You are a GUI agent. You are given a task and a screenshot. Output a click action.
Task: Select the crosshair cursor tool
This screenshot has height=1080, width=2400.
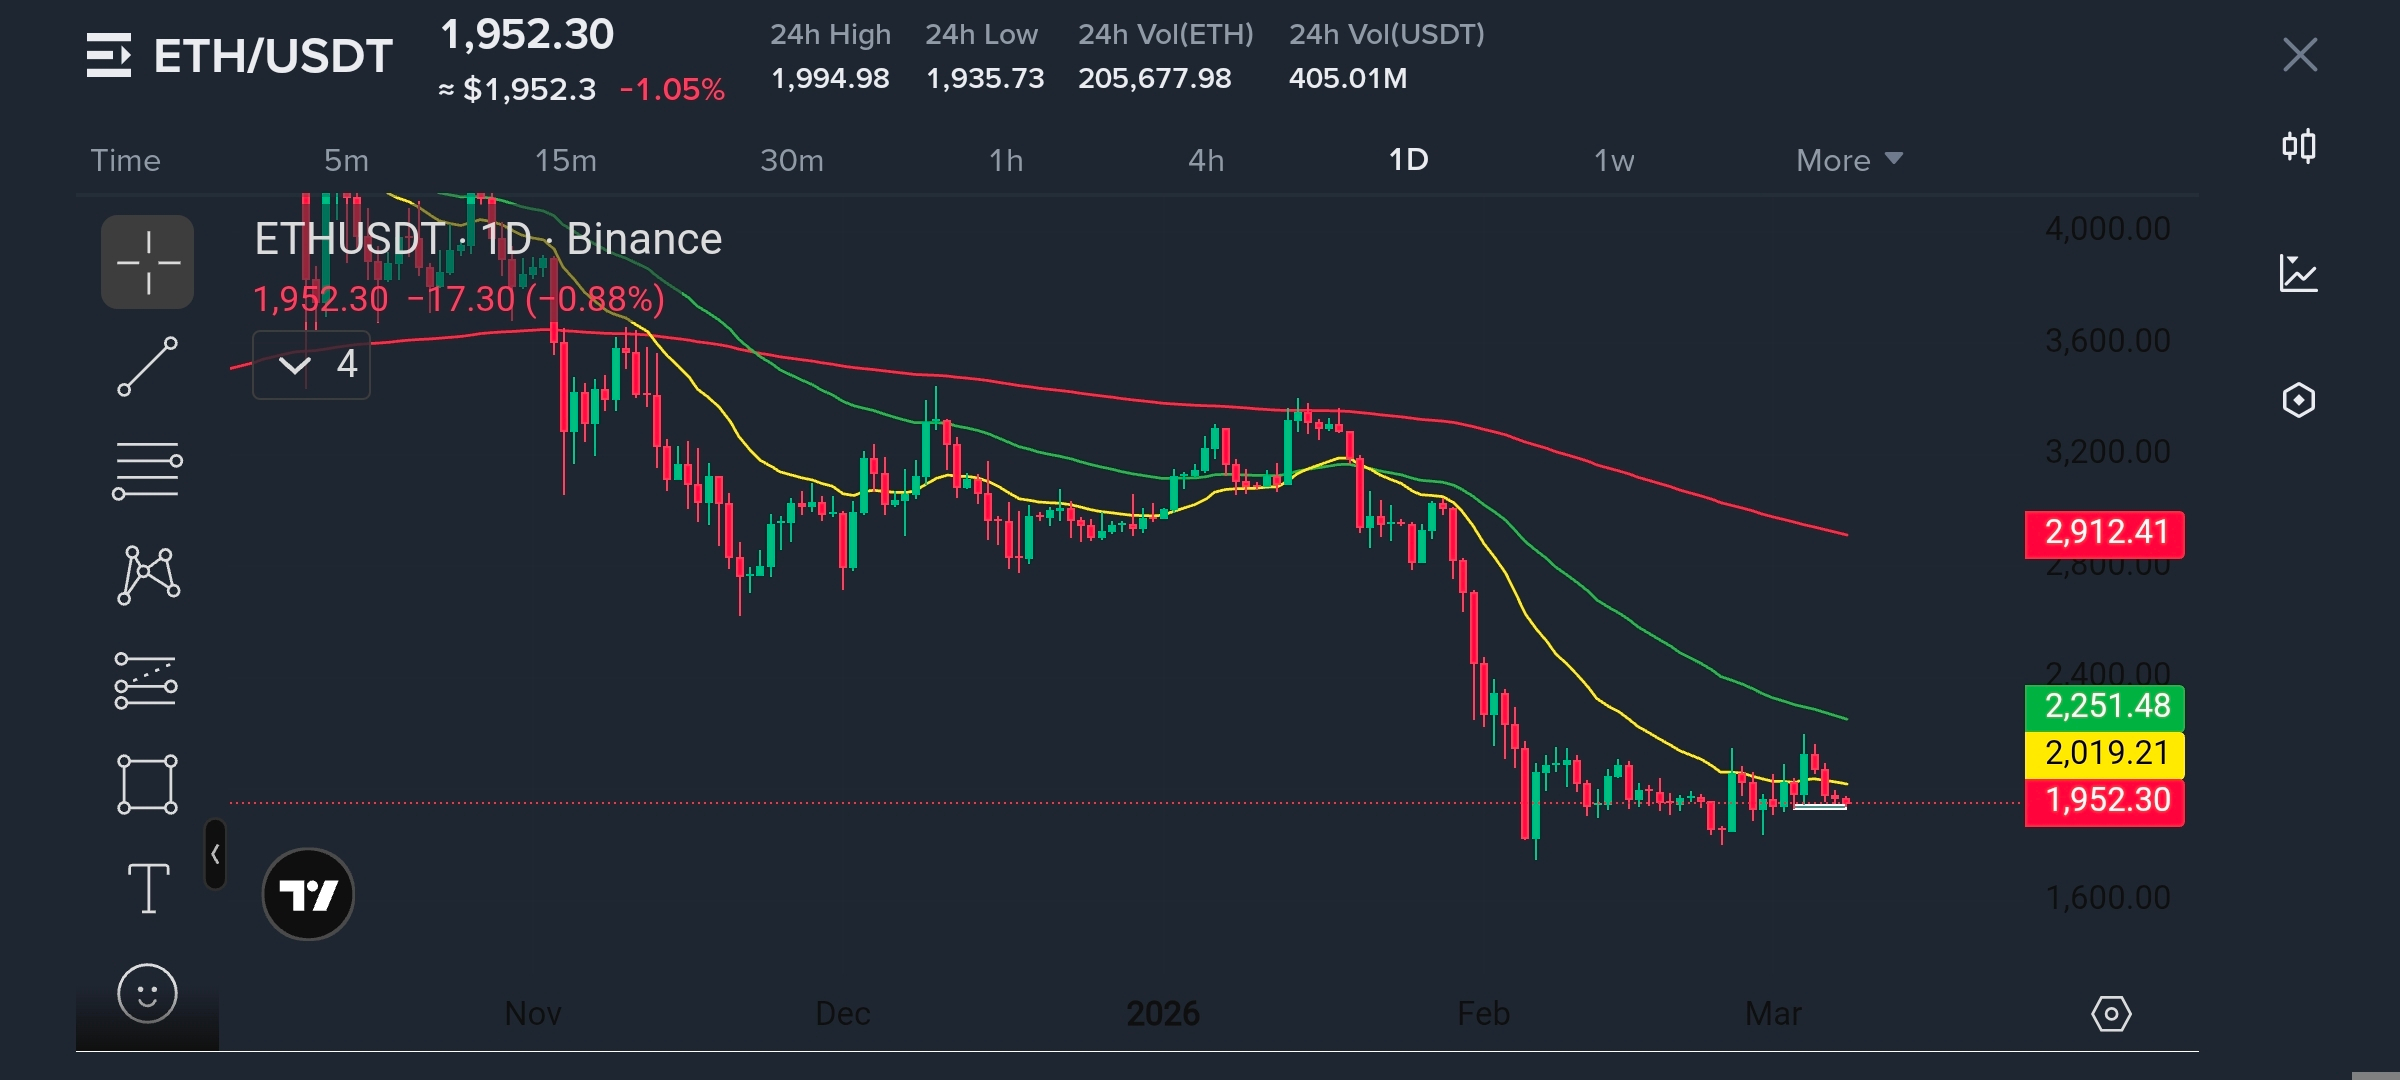pos(147,262)
